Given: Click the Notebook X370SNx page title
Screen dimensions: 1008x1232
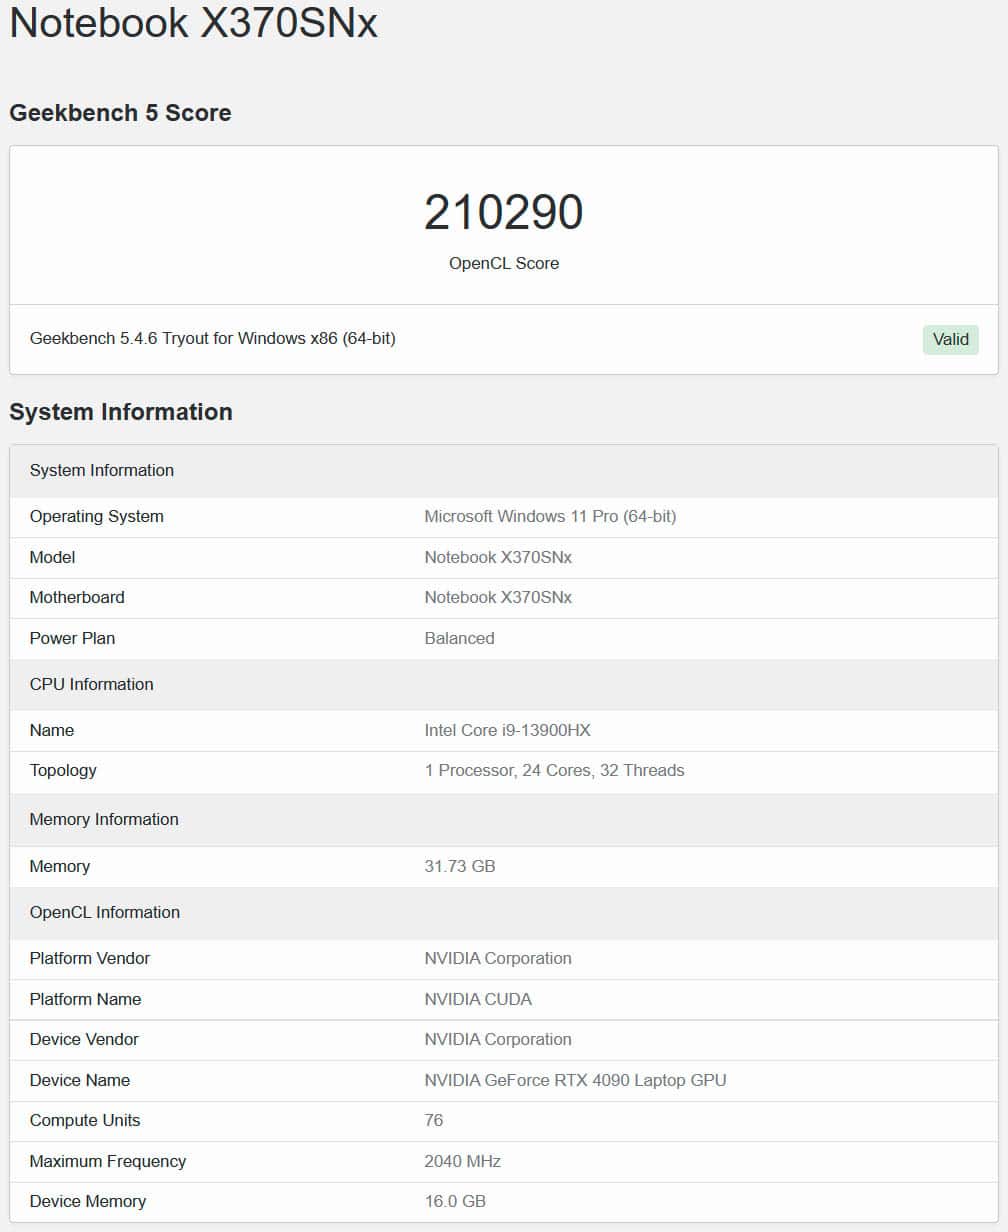Looking at the screenshot, I should point(193,22).
